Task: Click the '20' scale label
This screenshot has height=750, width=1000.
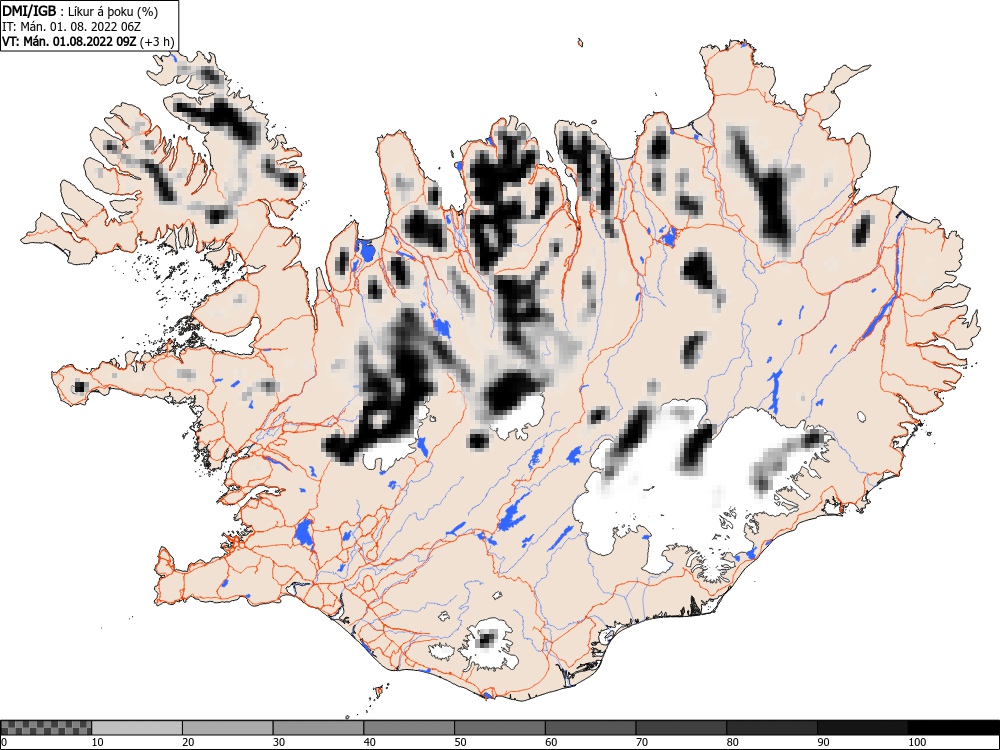Action: pos(188,742)
